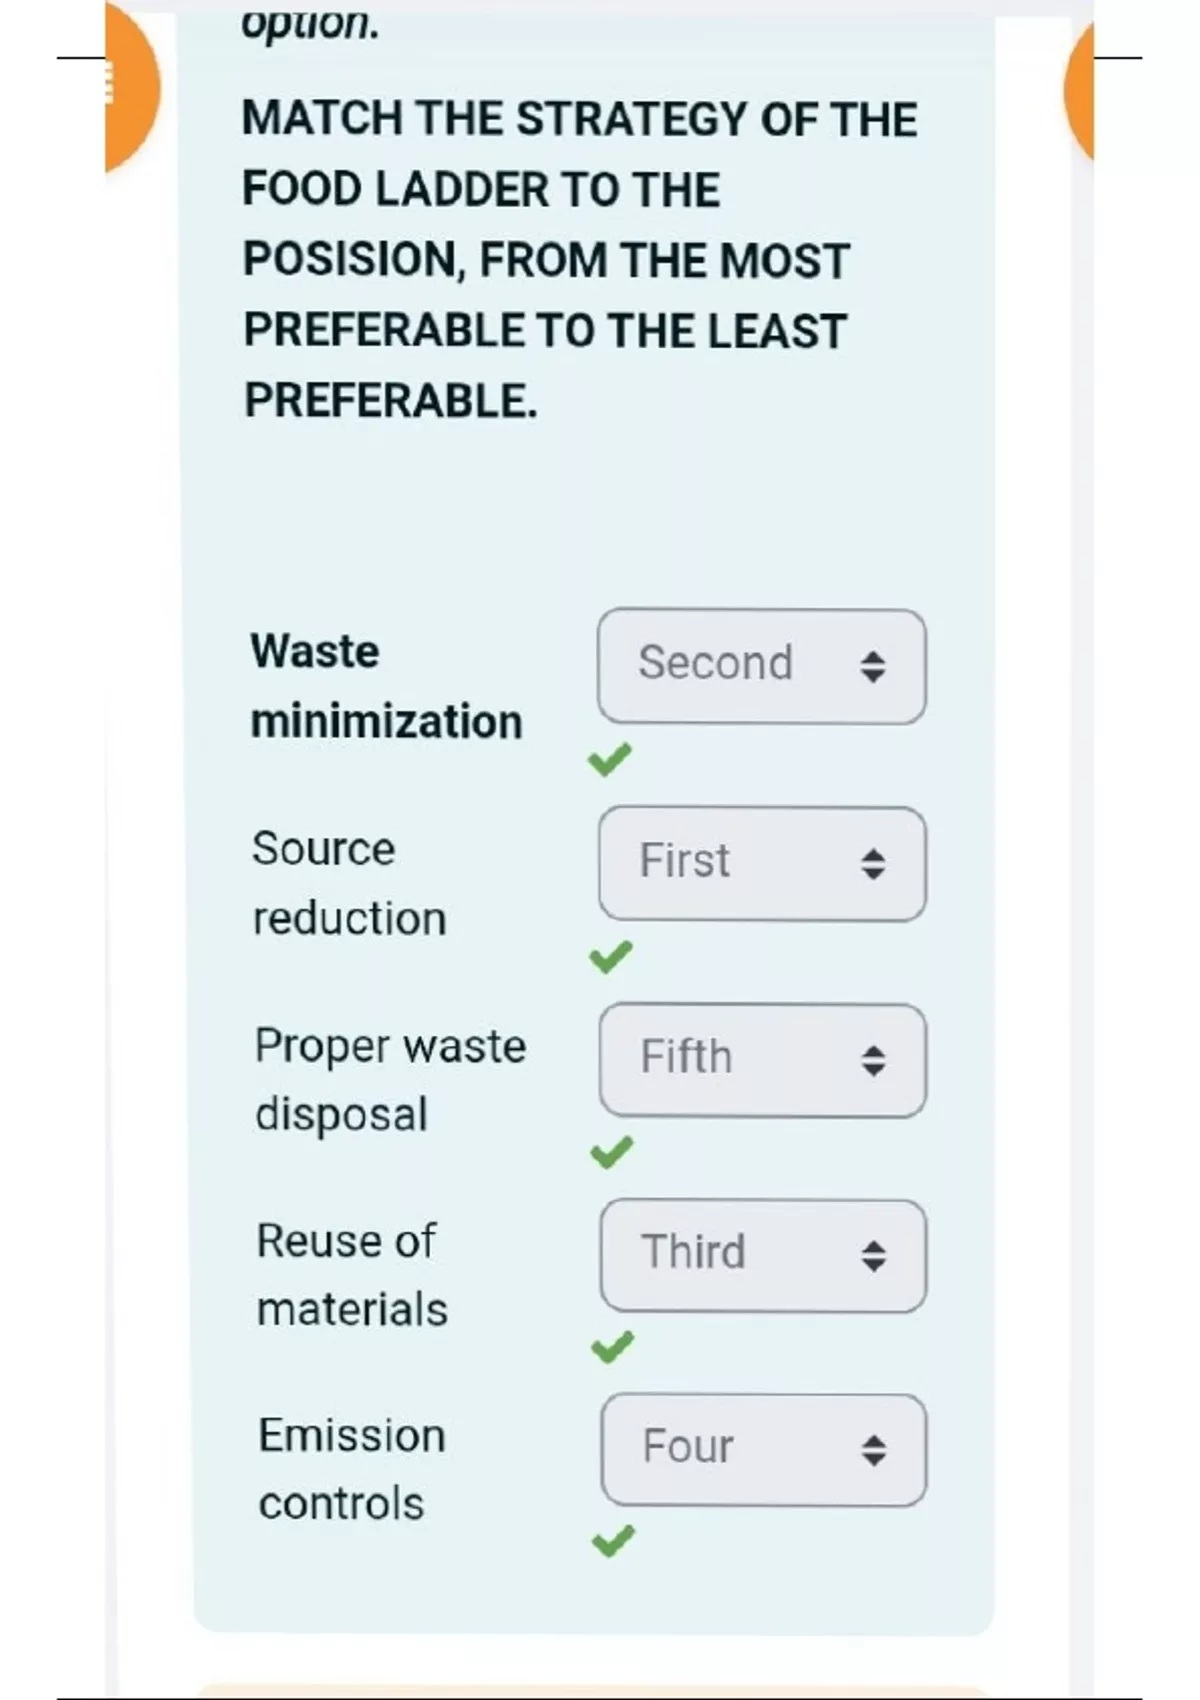Viewport: 1200px width, 1700px height.
Task: Expand the Proper waste disposal dropdown showing Fifth
Action: pyautogui.click(x=762, y=1060)
